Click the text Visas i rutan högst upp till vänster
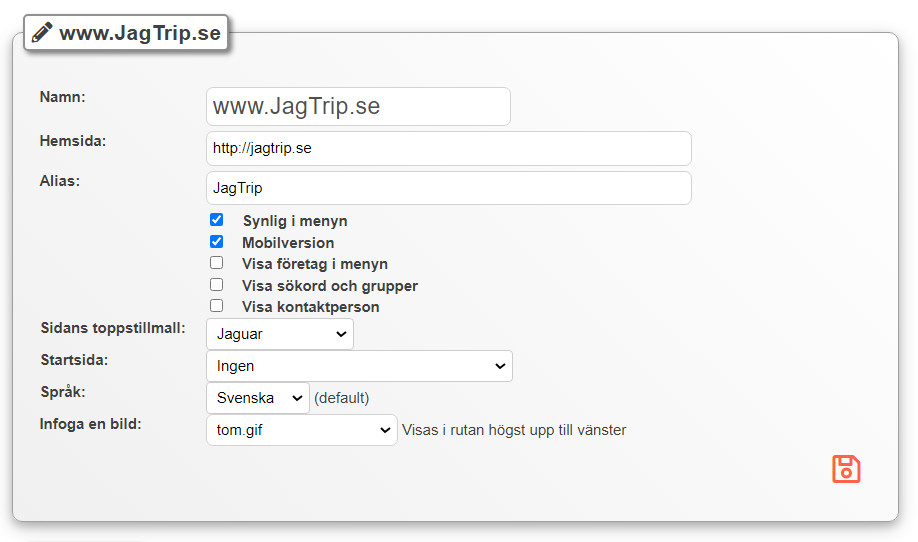 [x=514, y=430]
